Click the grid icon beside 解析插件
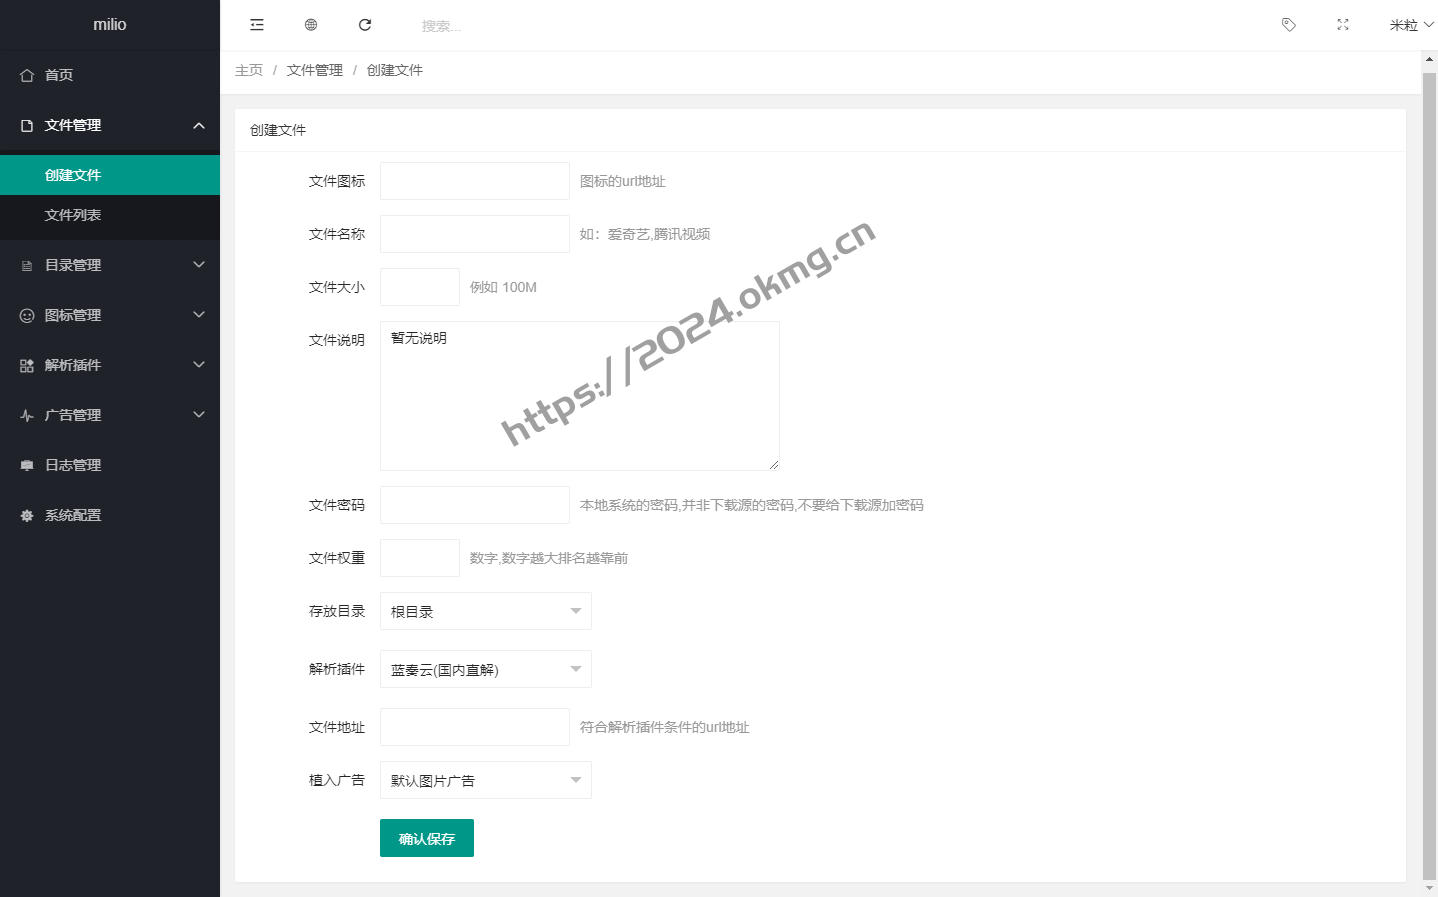 [25, 365]
